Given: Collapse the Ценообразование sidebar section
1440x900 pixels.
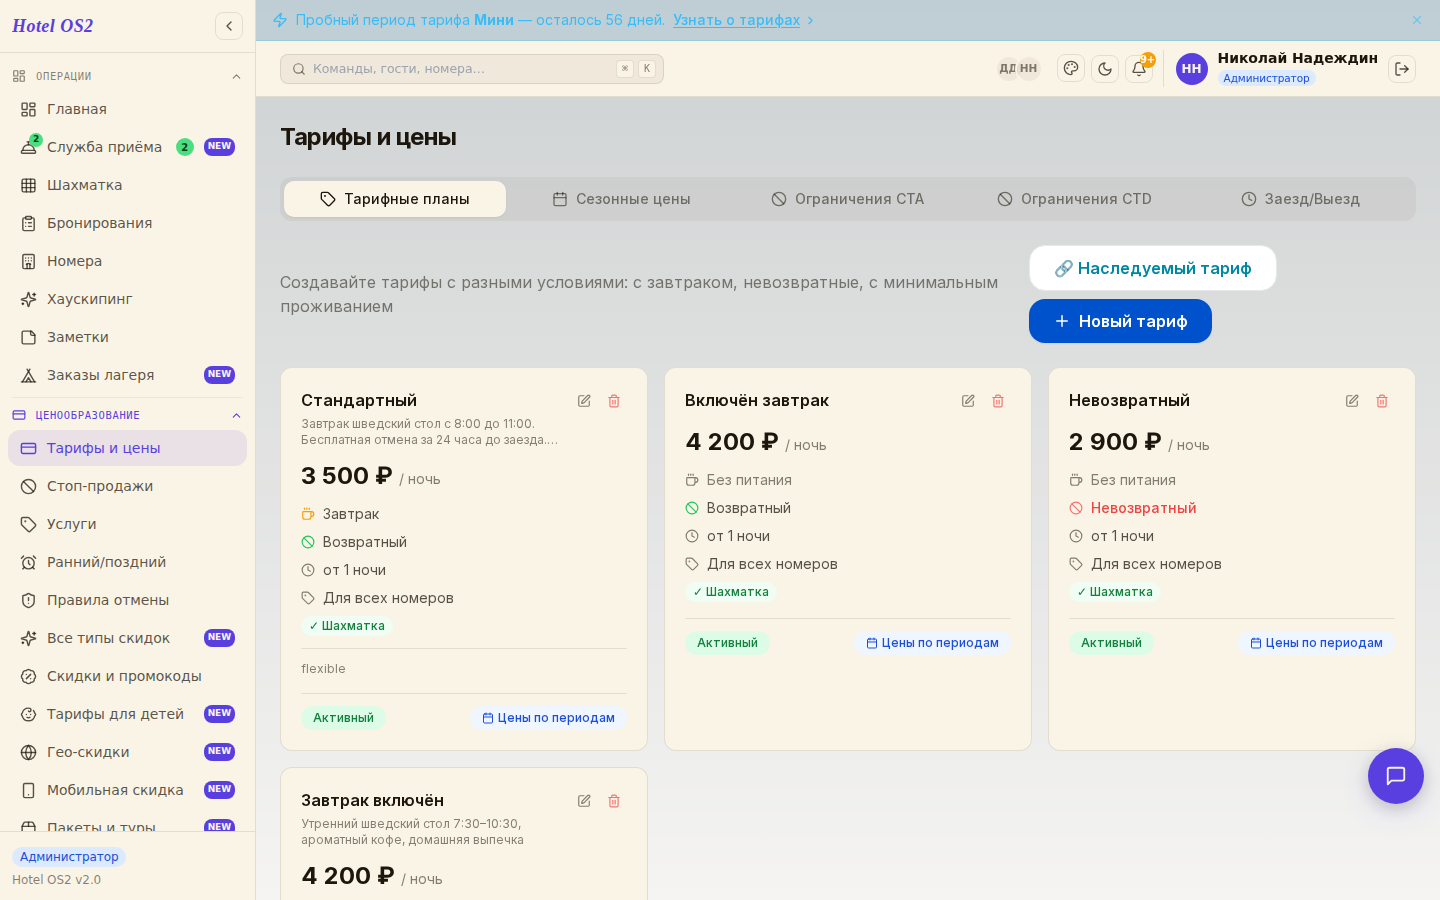Looking at the screenshot, I should point(236,415).
